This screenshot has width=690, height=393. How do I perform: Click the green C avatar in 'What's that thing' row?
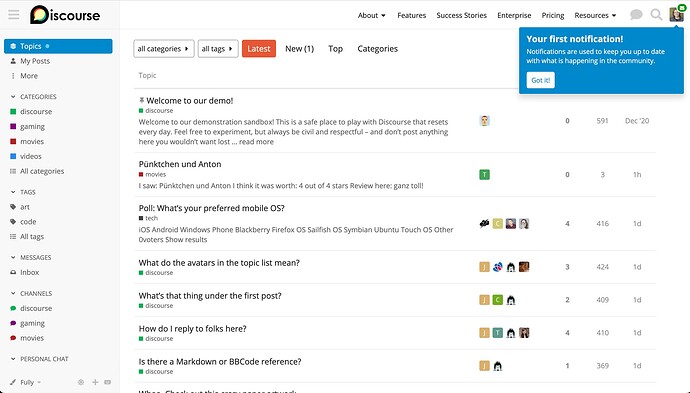[498, 300]
